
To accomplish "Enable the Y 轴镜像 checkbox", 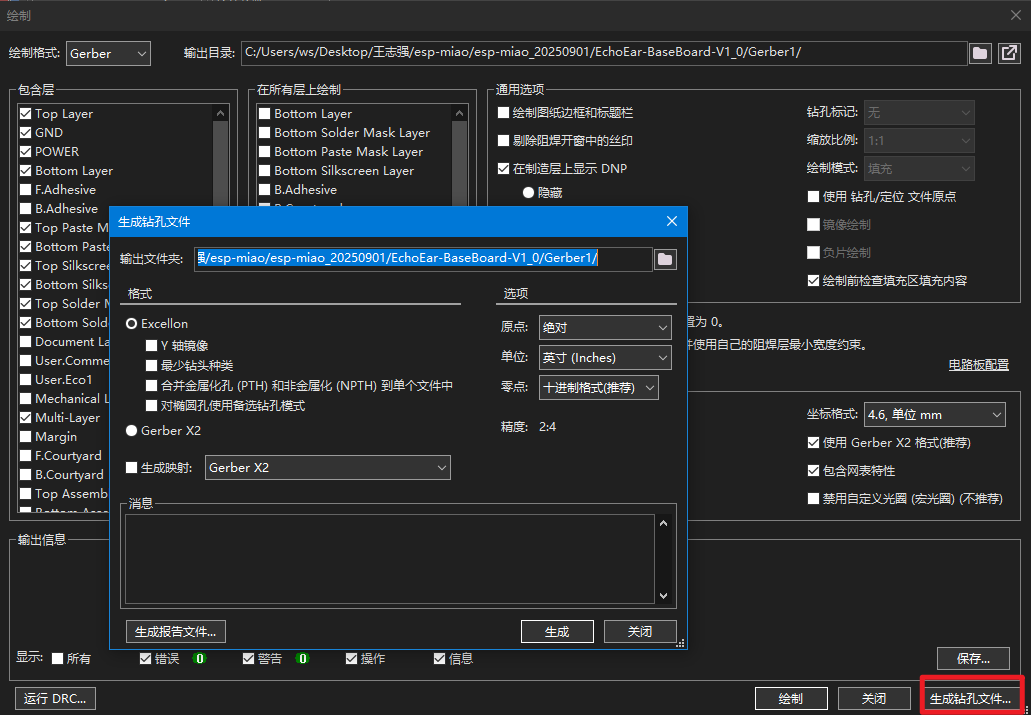I will click(152, 346).
